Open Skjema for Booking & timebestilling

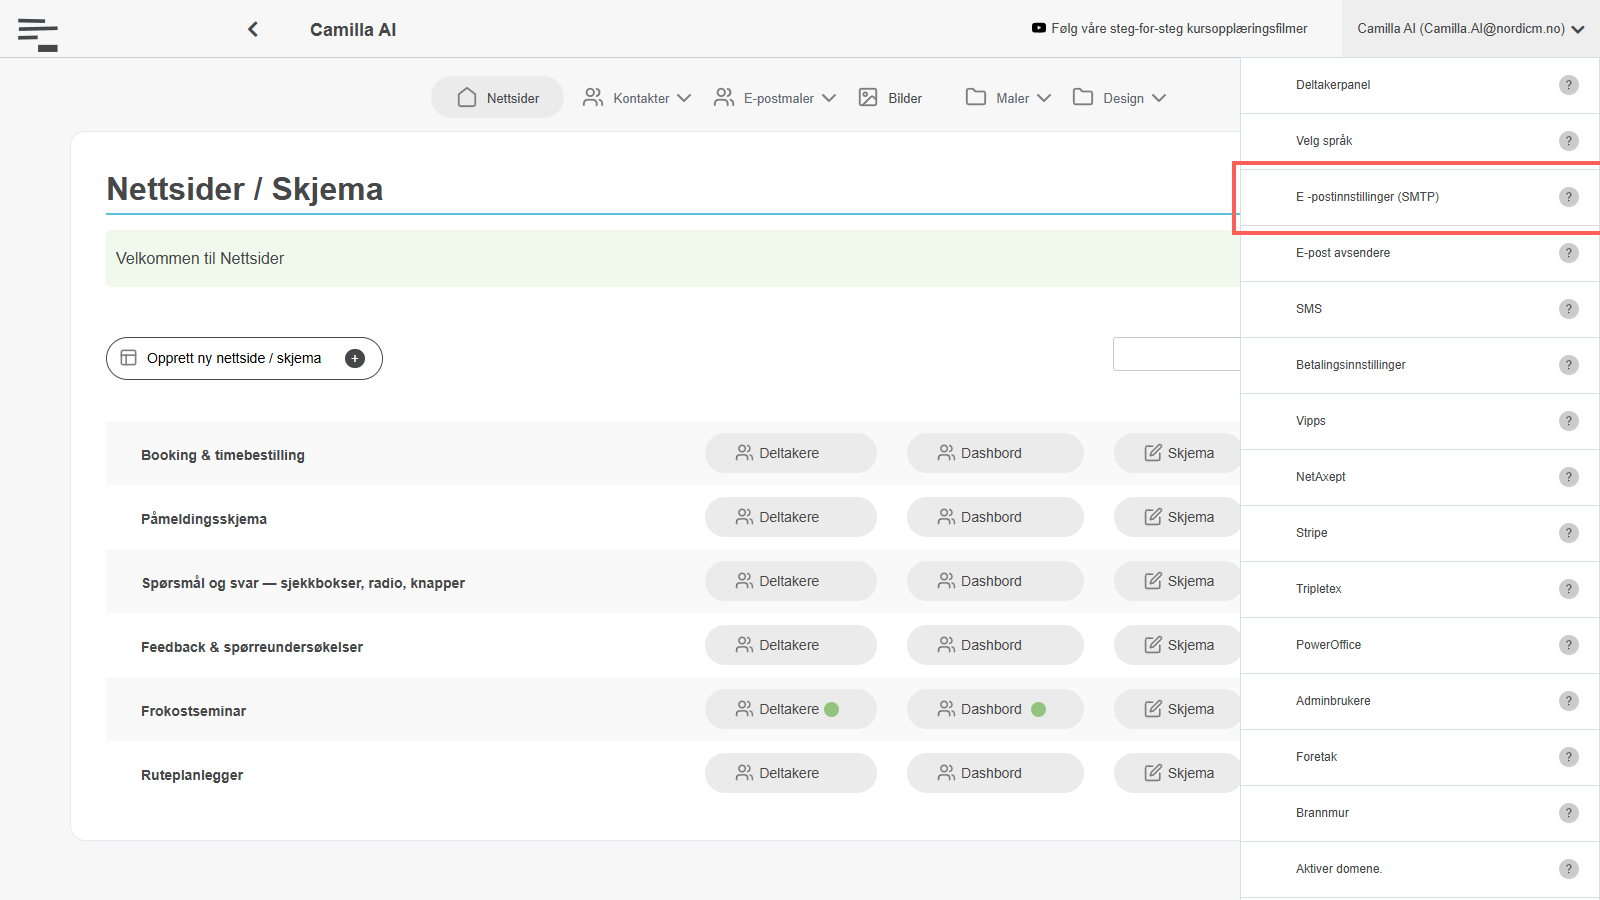tap(1178, 453)
